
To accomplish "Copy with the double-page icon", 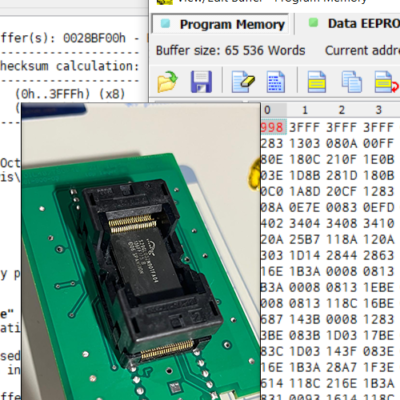I will [351, 82].
